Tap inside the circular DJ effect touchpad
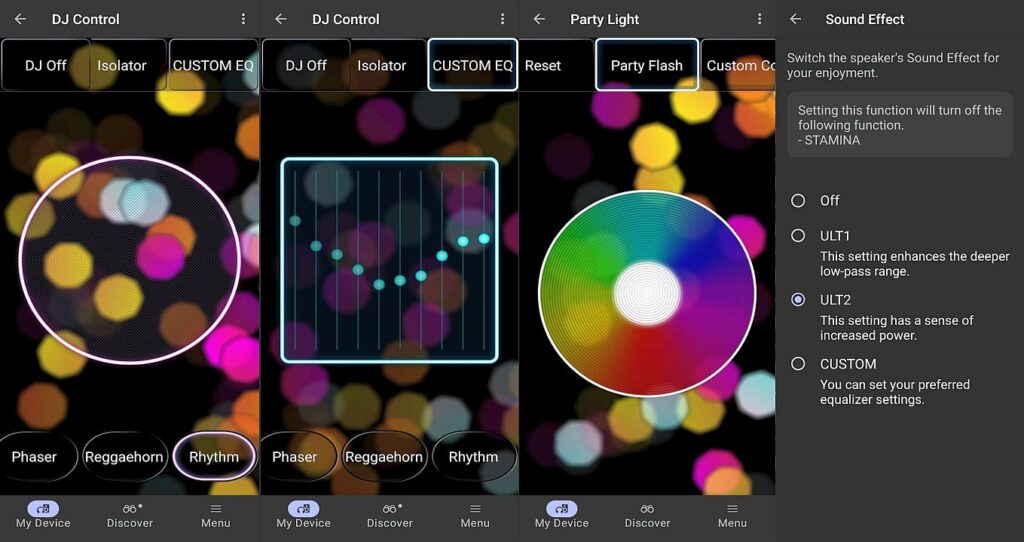 point(130,260)
